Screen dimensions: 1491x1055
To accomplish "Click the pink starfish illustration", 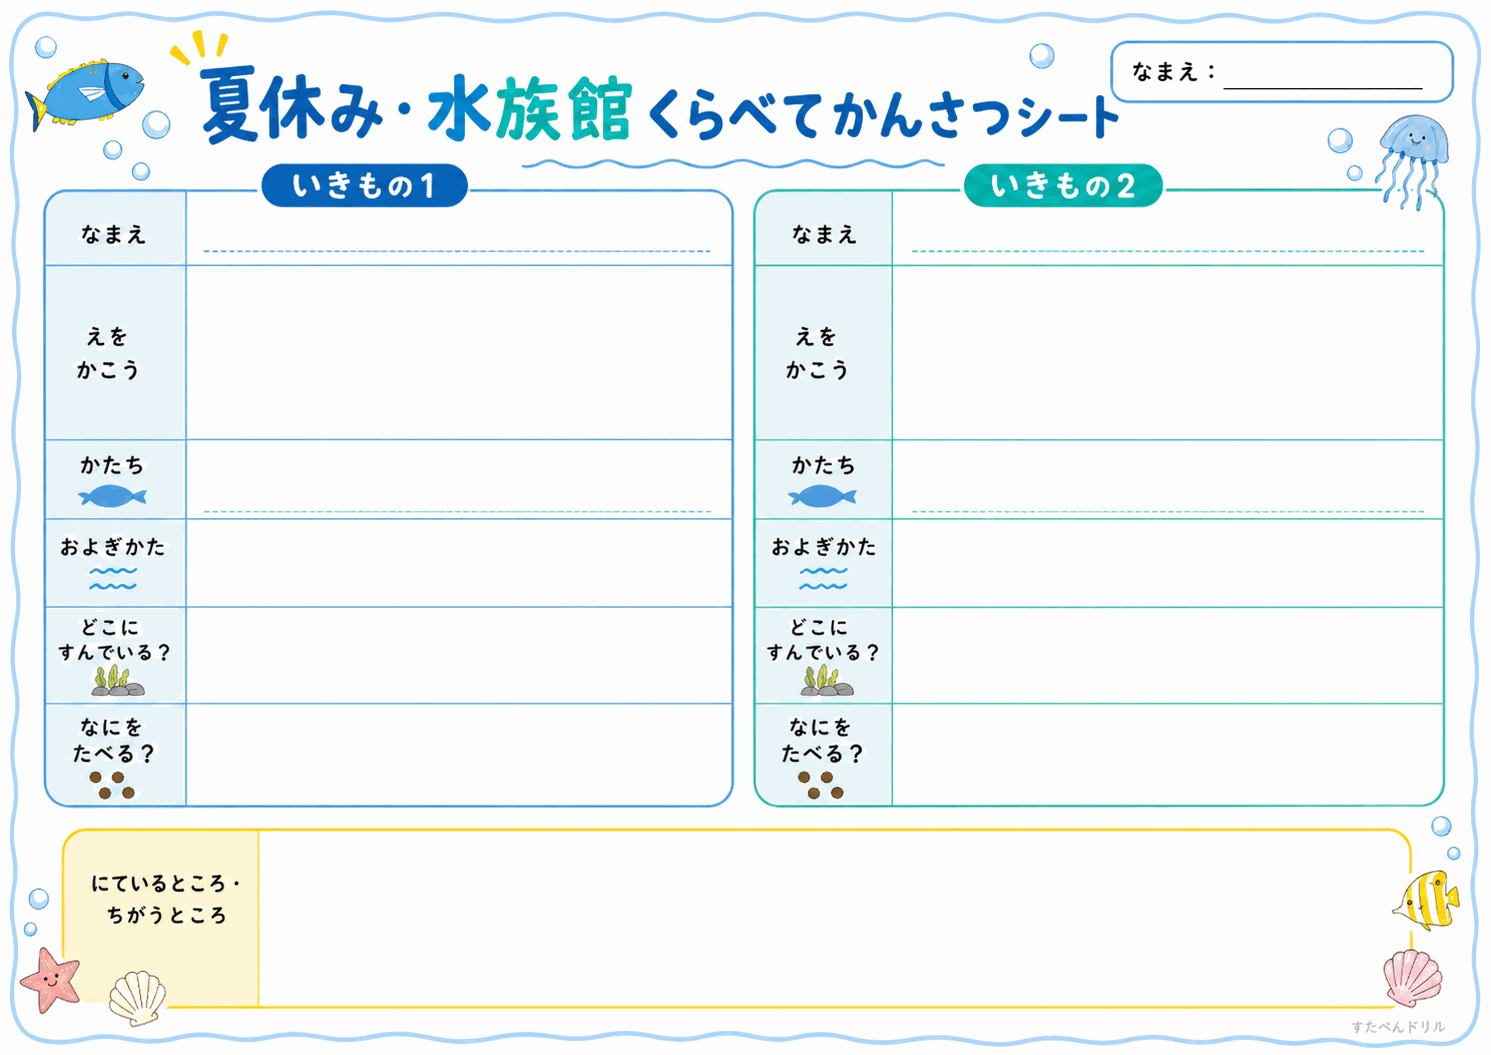I will pyautogui.click(x=50, y=980).
